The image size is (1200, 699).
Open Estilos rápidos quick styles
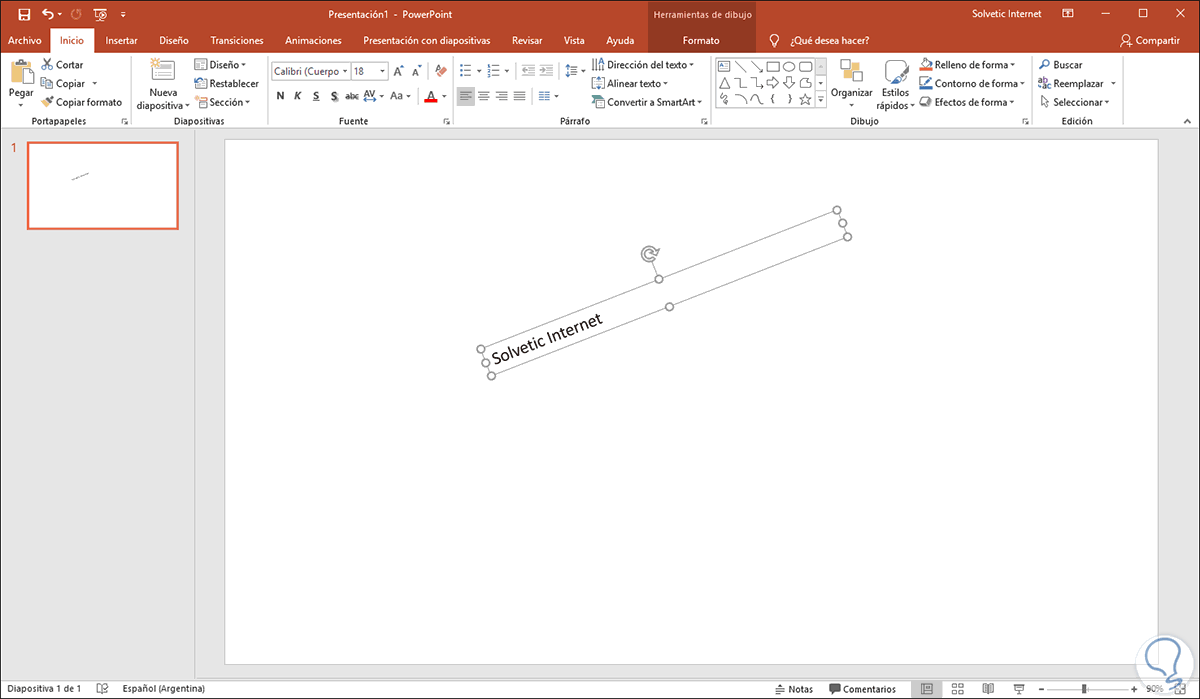(x=895, y=84)
